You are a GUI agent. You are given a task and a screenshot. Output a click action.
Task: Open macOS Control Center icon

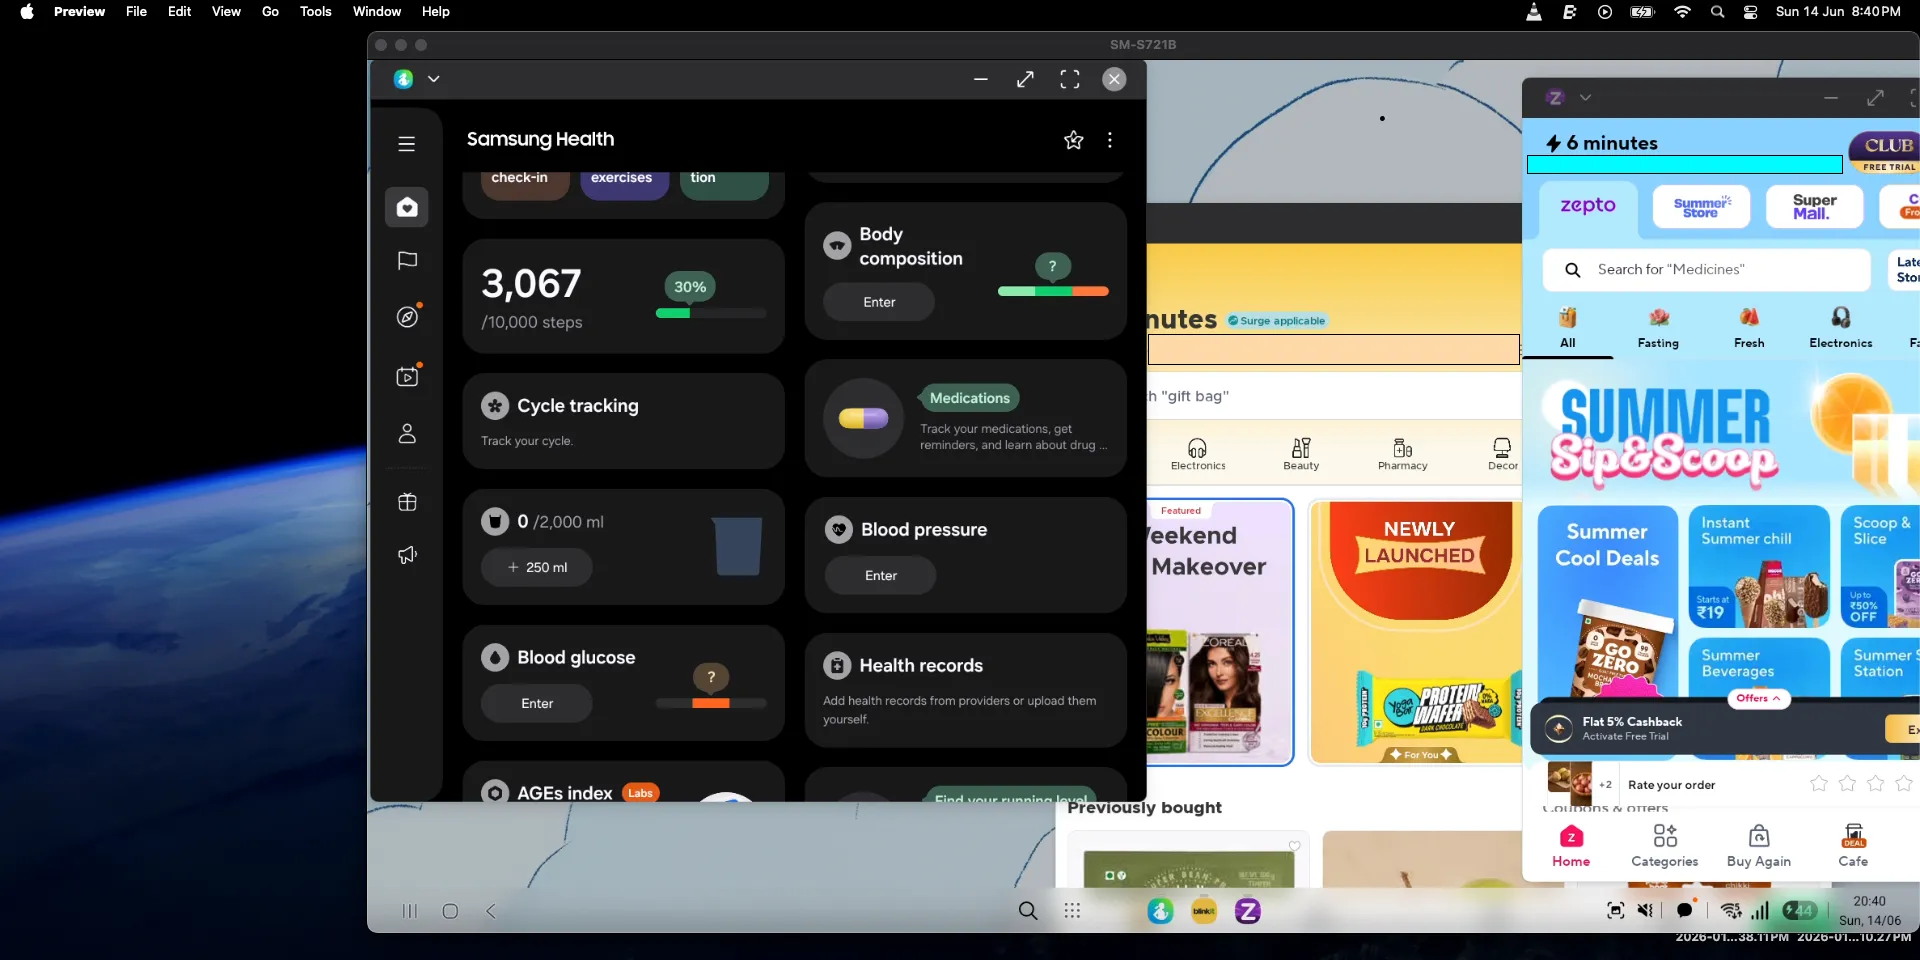click(1750, 12)
